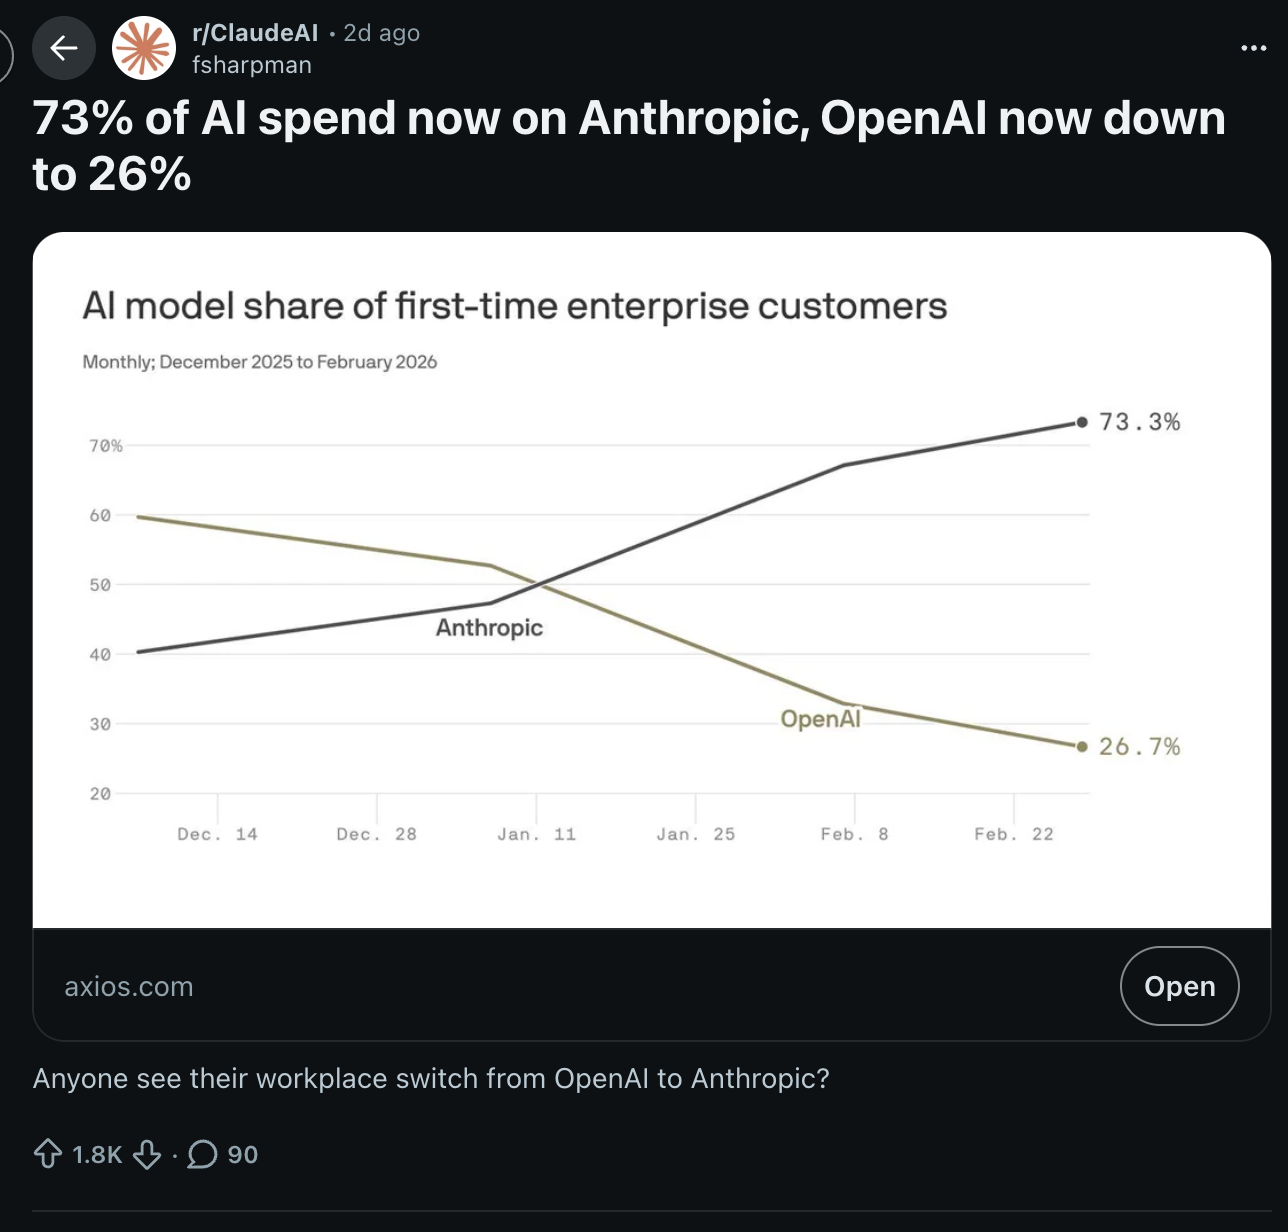Tap the back arrow button
The image size is (1288, 1232).
(64, 48)
